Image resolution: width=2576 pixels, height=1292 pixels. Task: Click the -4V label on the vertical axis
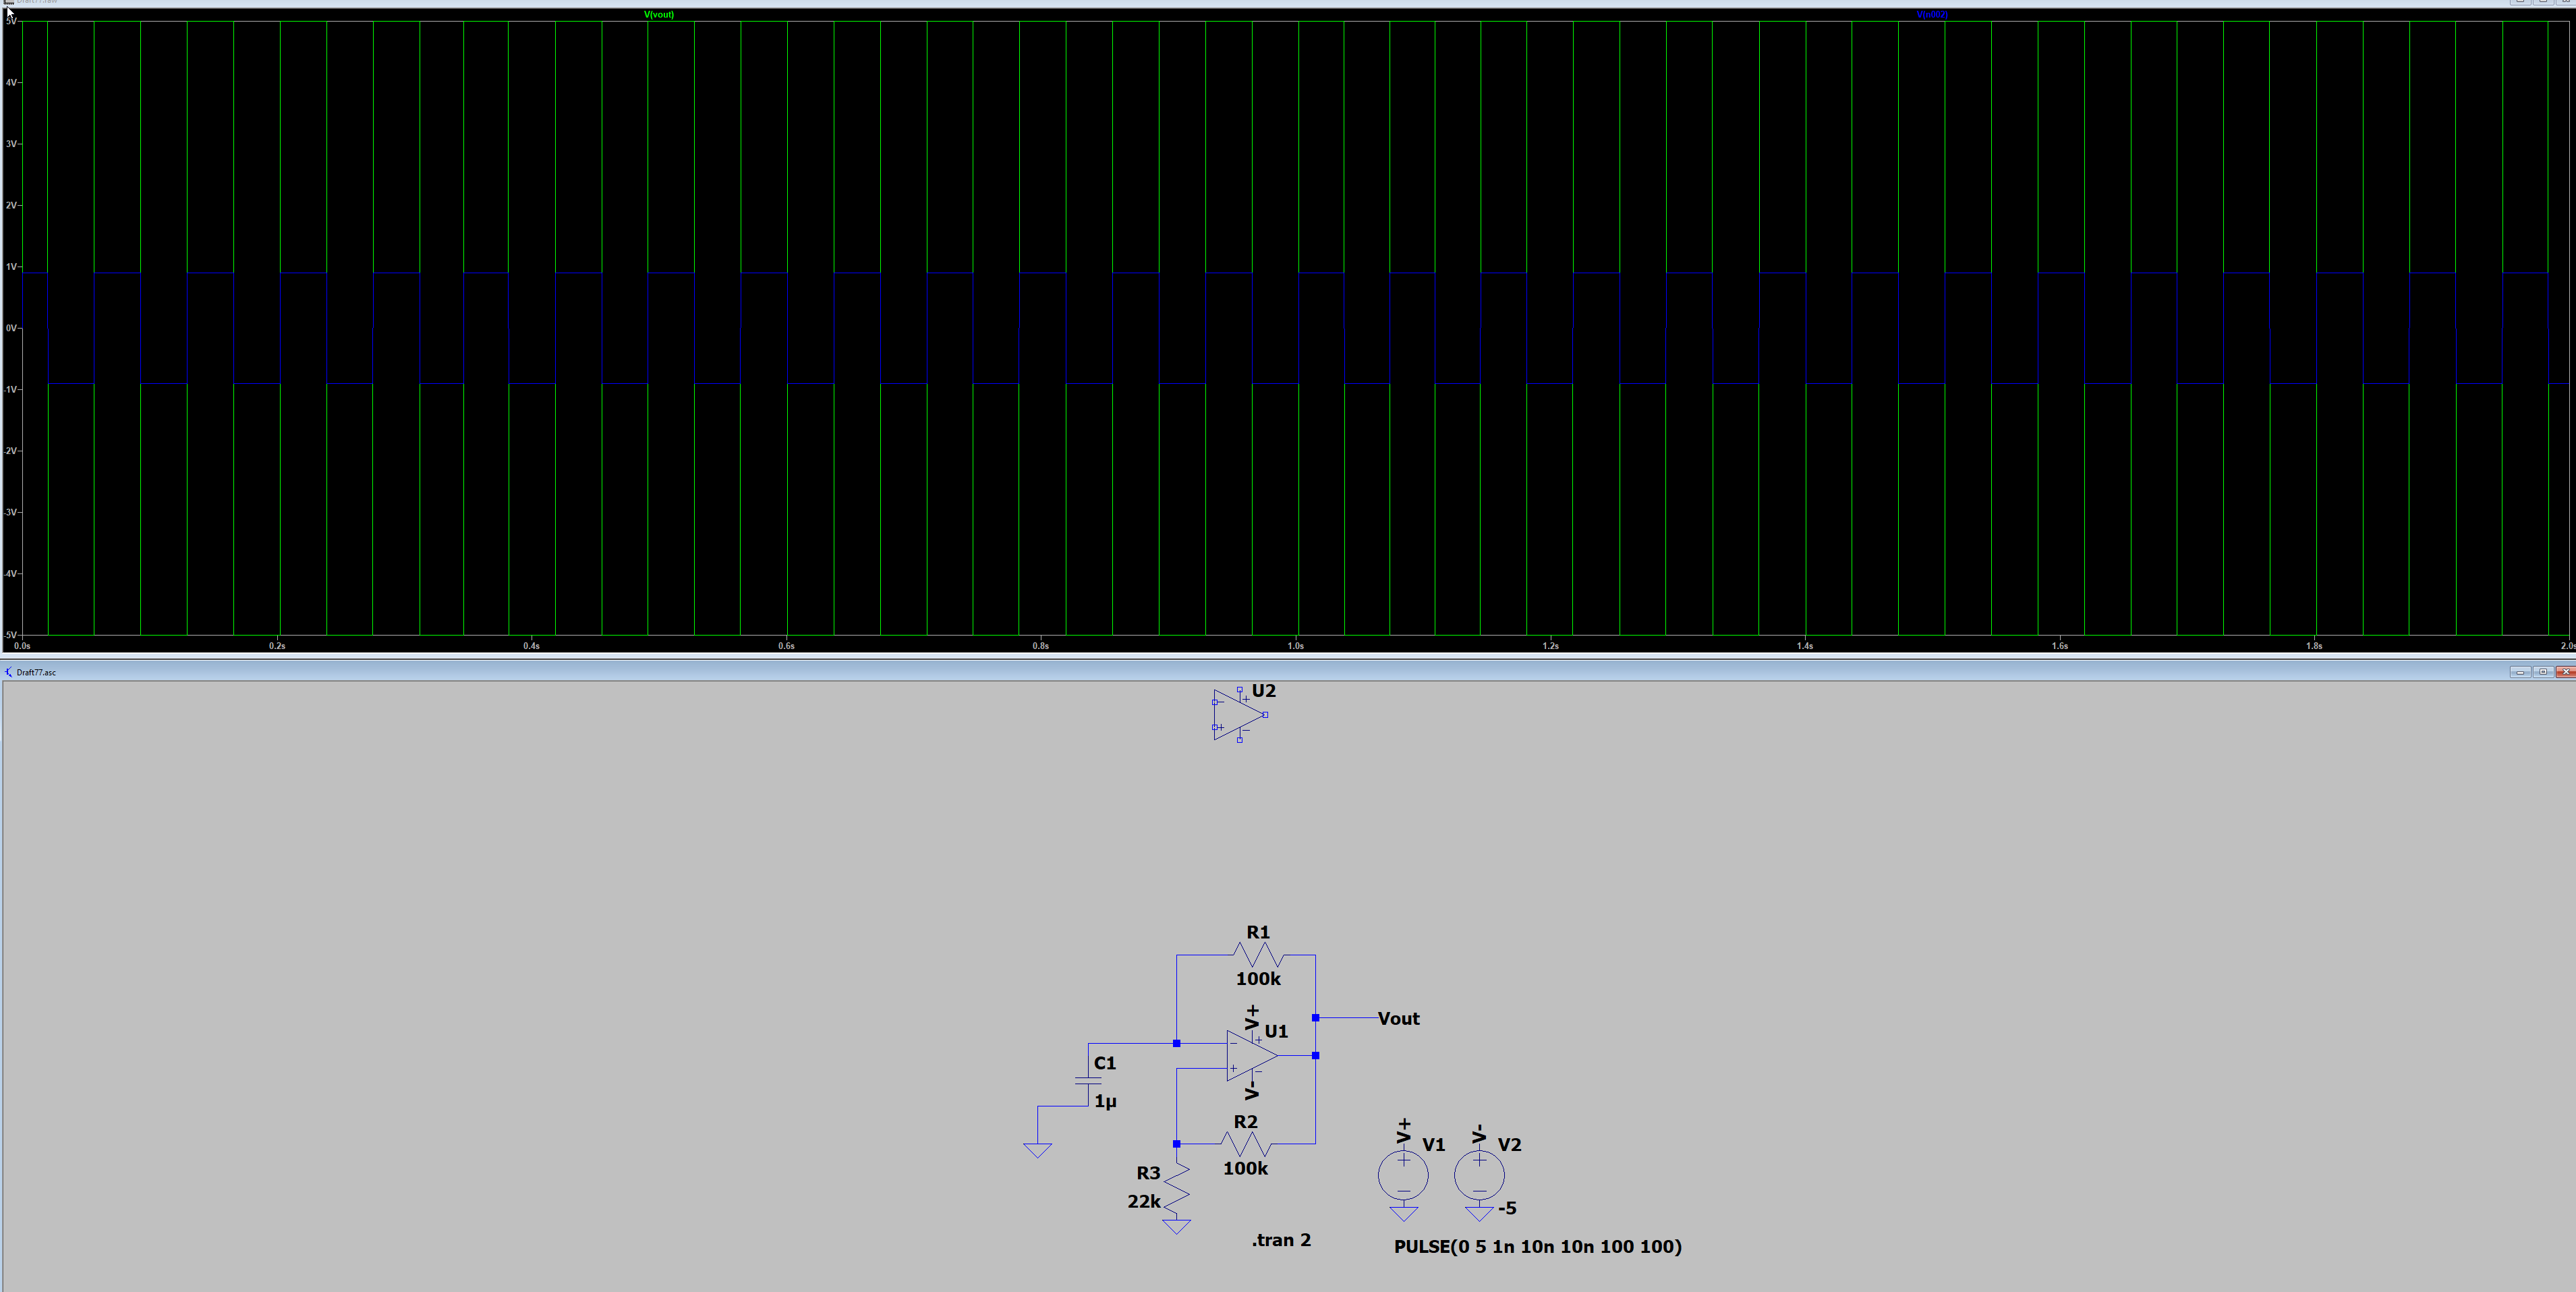[x=11, y=574]
